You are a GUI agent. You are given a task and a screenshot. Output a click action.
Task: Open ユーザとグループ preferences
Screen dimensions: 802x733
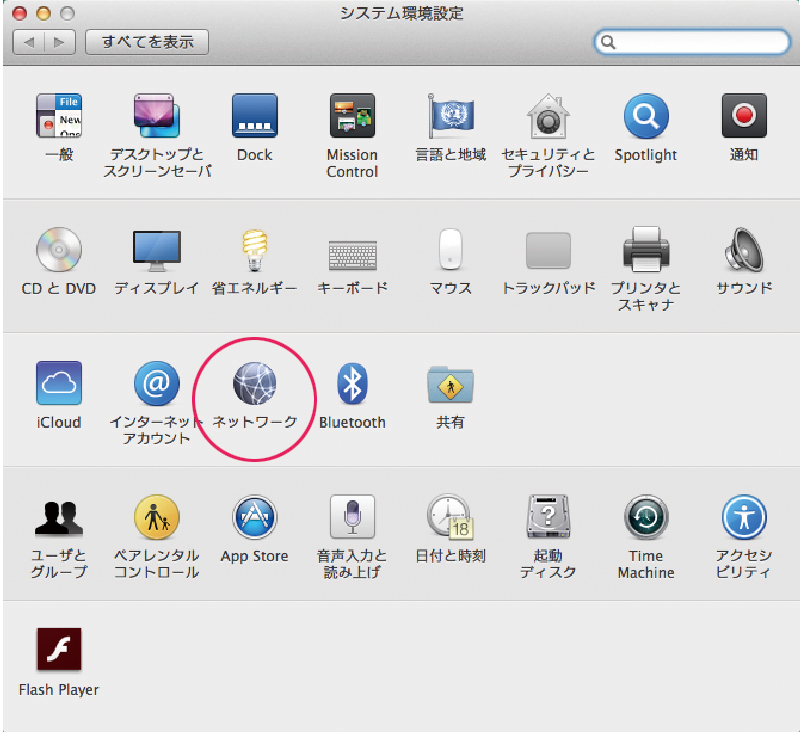tap(59, 518)
